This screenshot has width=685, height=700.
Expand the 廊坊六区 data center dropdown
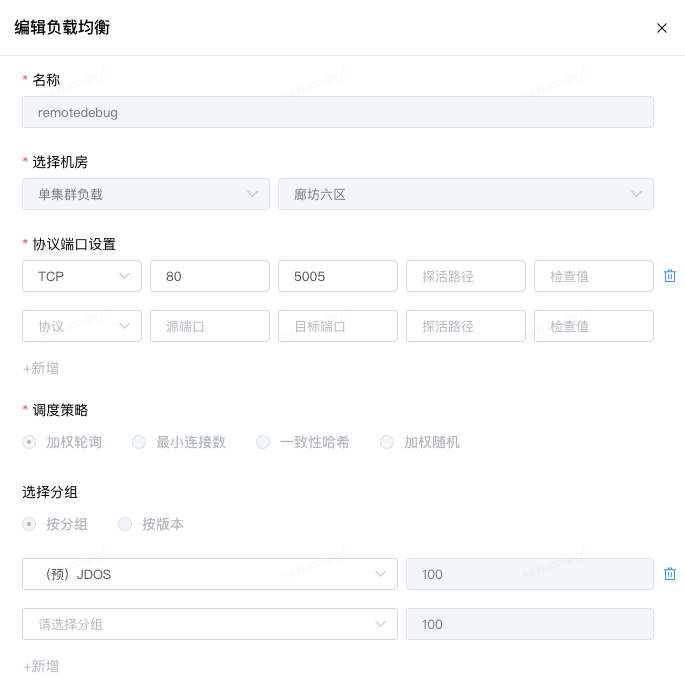466,194
